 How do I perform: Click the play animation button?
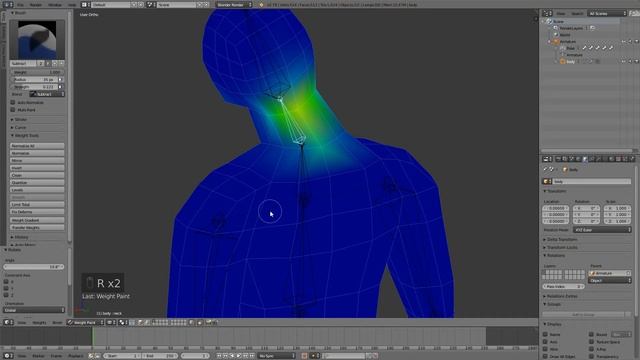(239, 356)
